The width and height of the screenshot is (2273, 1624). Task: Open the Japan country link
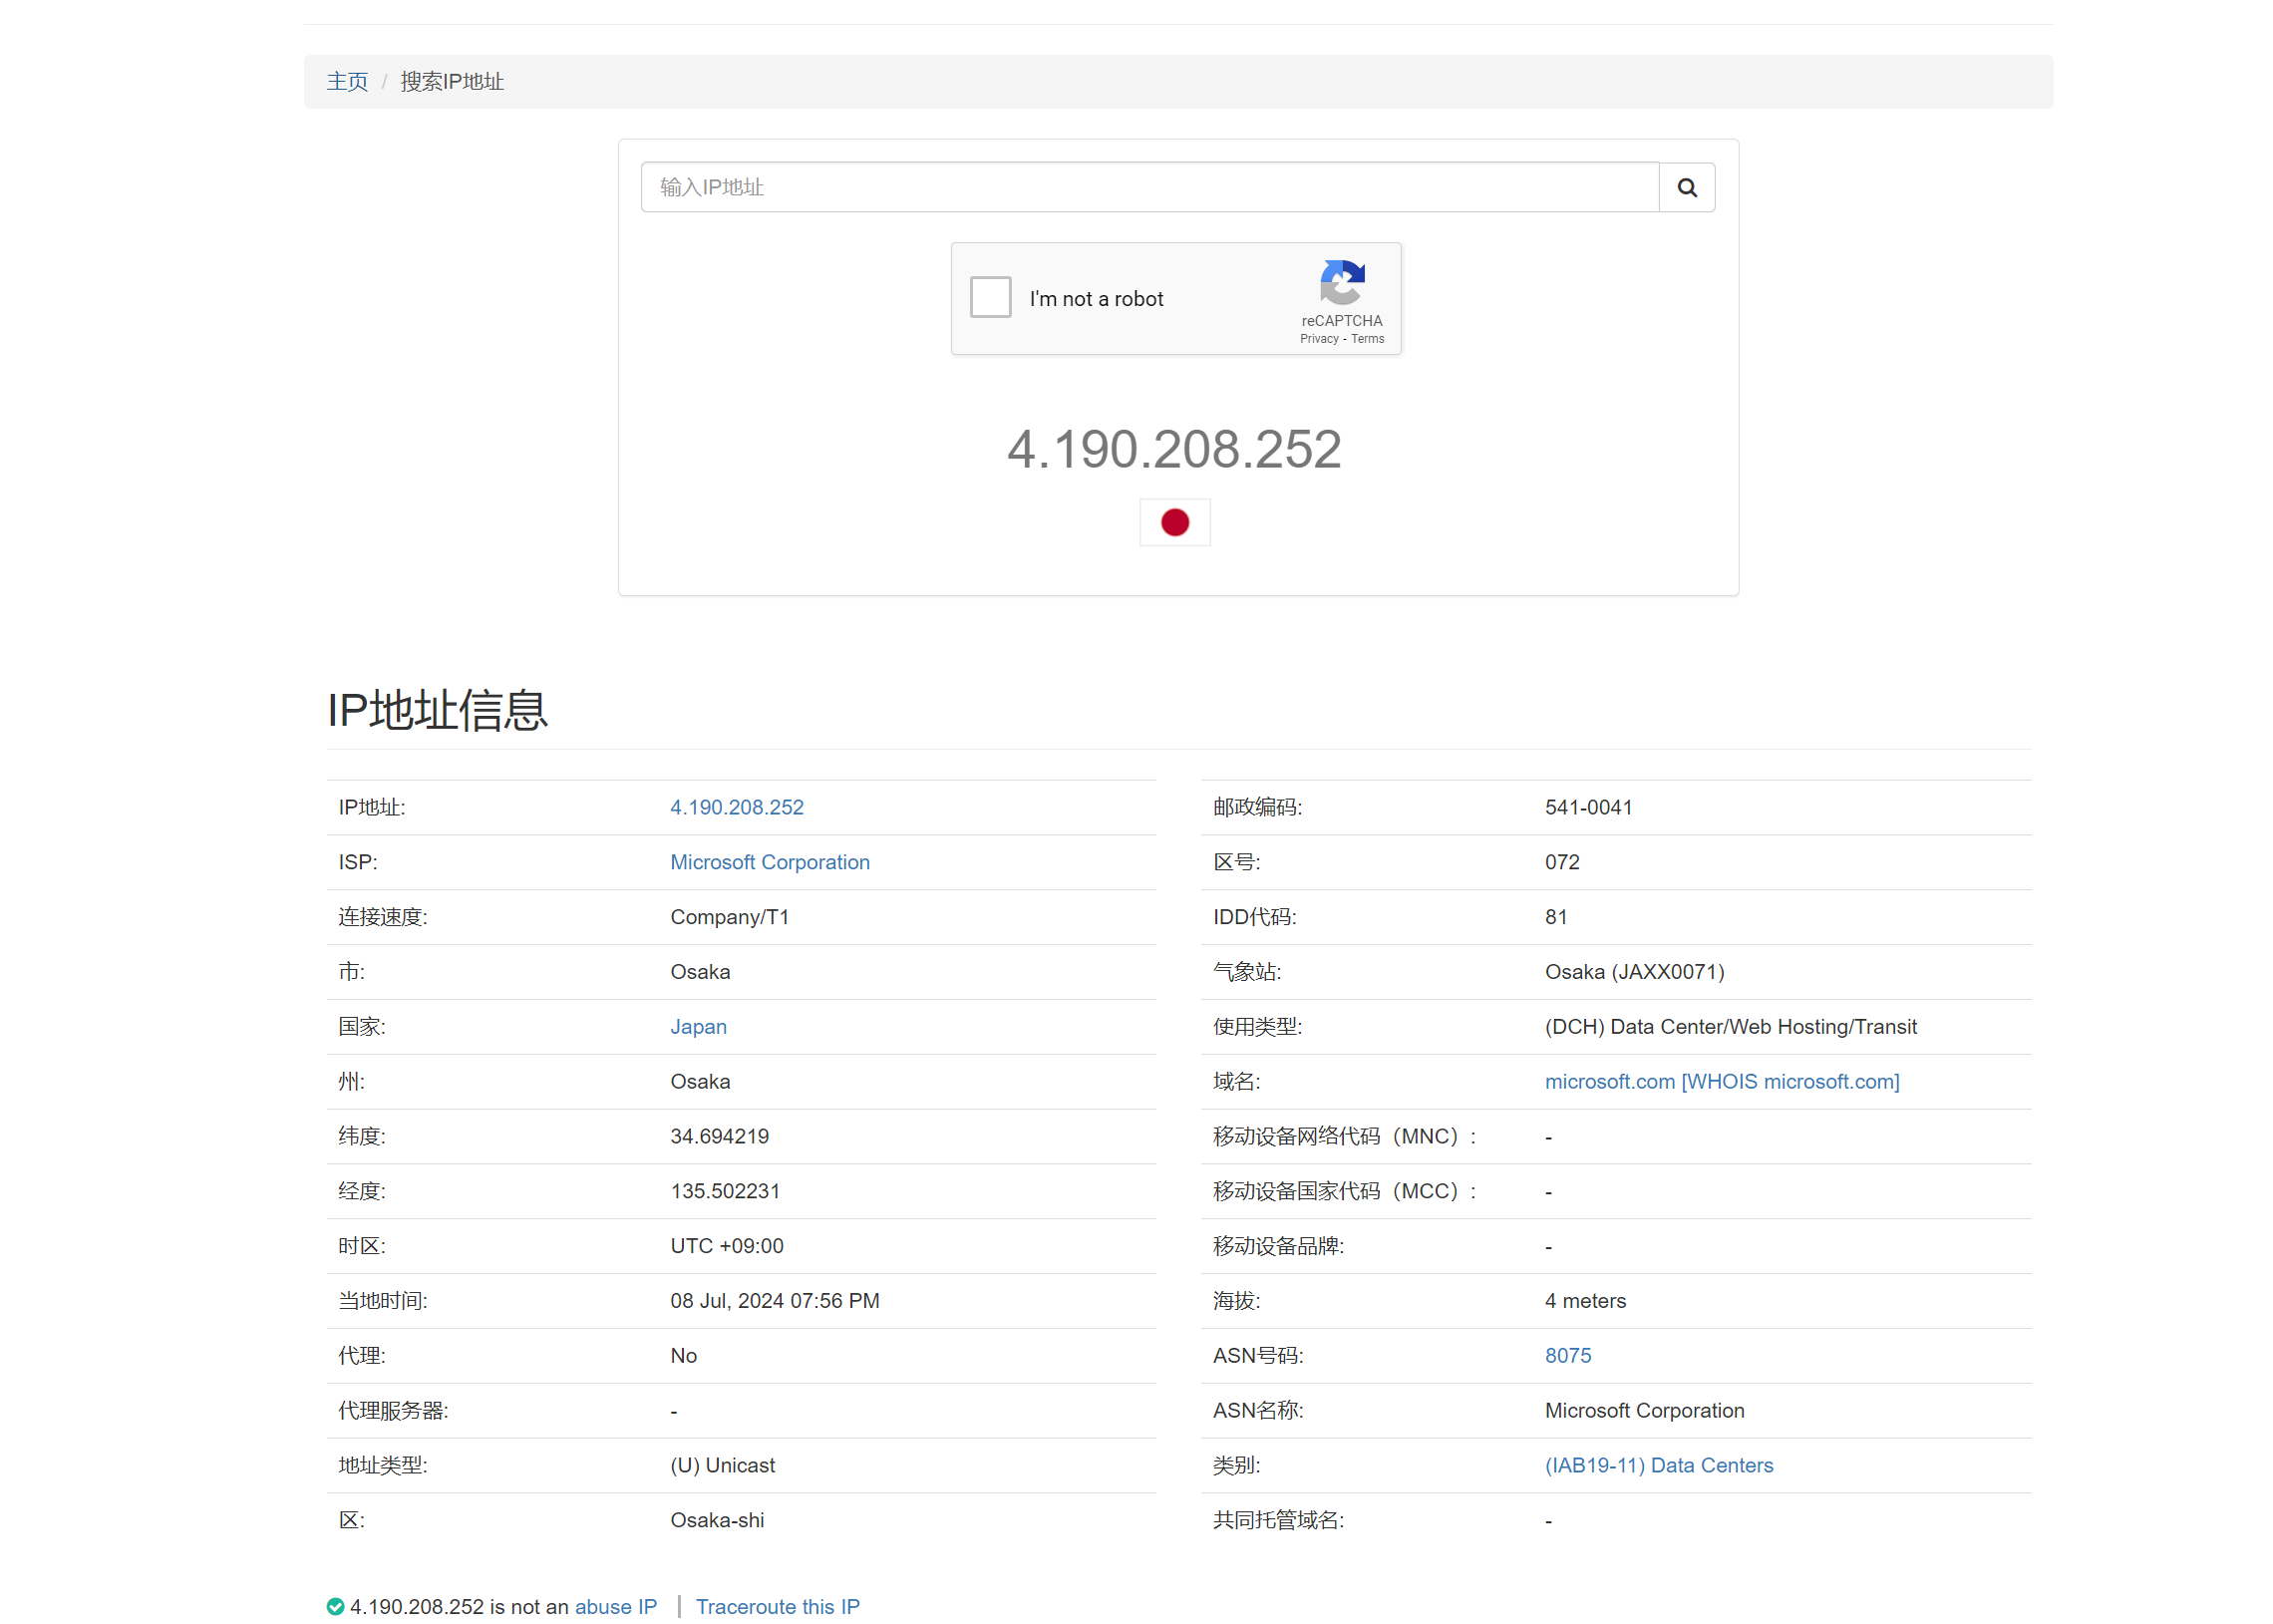click(x=698, y=1026)
